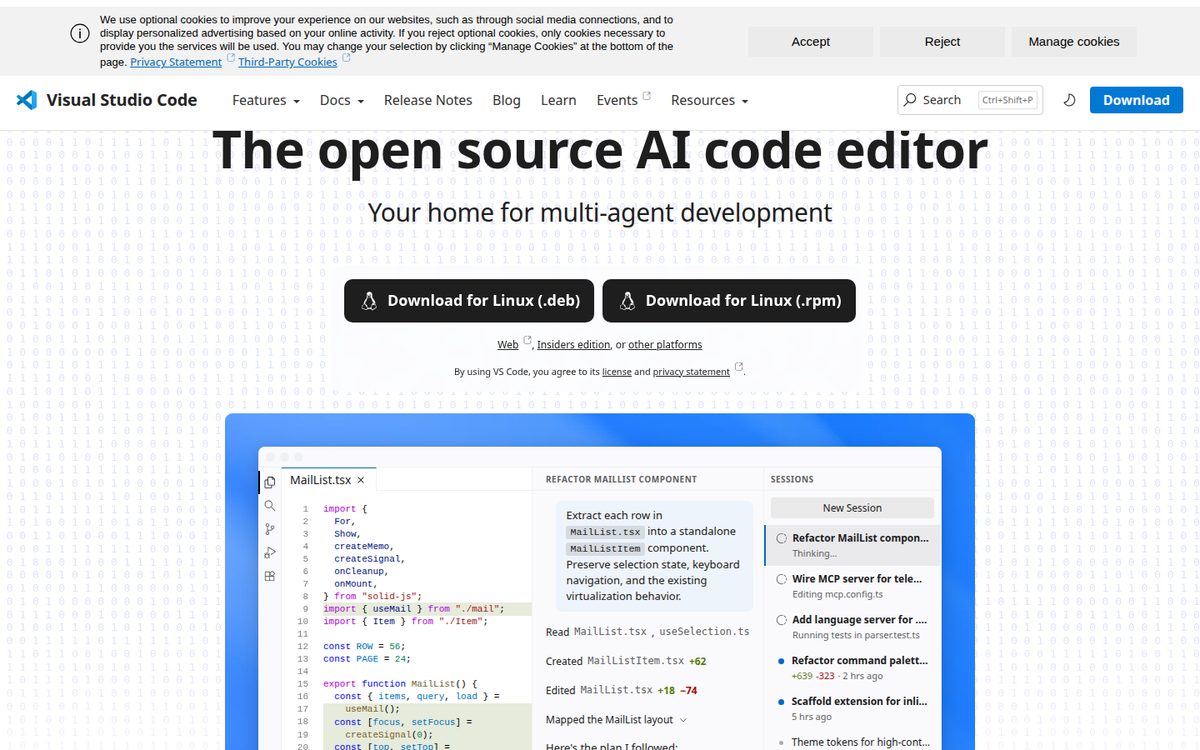Open the Privacy Statement link
The image size is (1200, 750).
[x=176, y=62]
